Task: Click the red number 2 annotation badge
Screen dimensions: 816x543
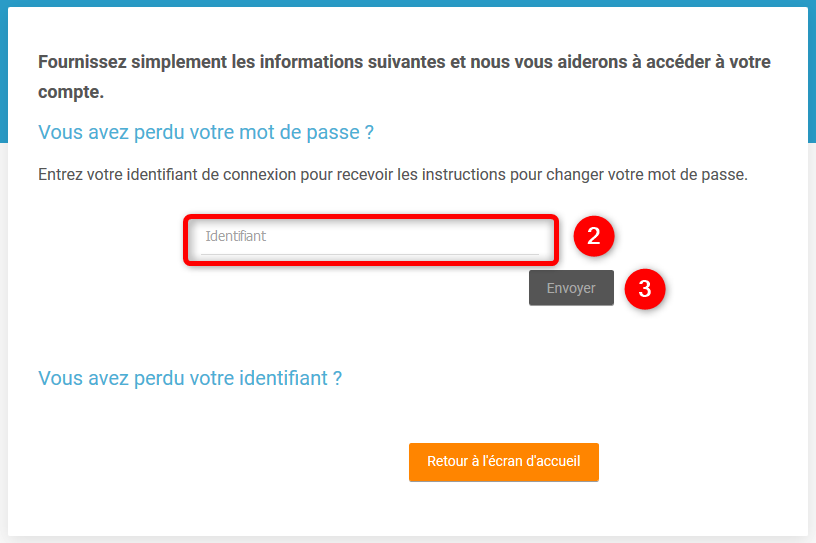Action: 593,237
